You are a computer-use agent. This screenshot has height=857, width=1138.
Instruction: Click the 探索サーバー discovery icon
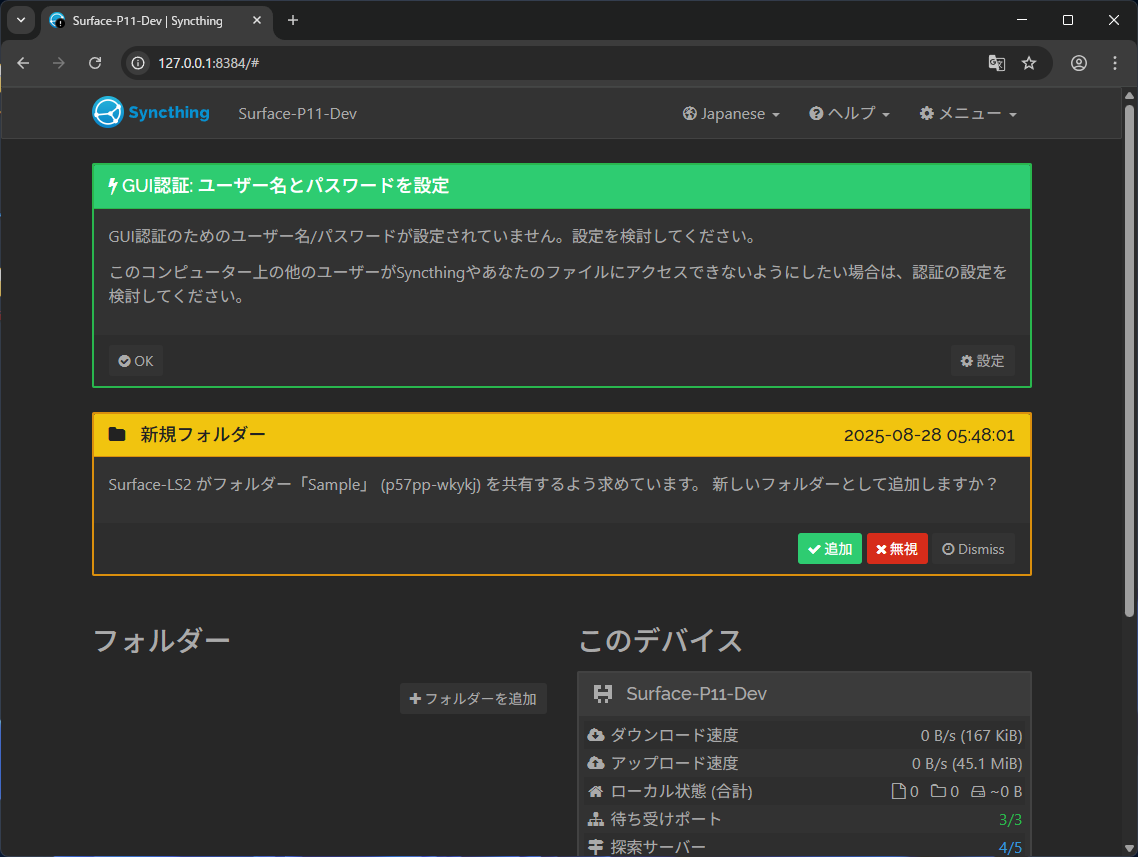tap(595, 845)
